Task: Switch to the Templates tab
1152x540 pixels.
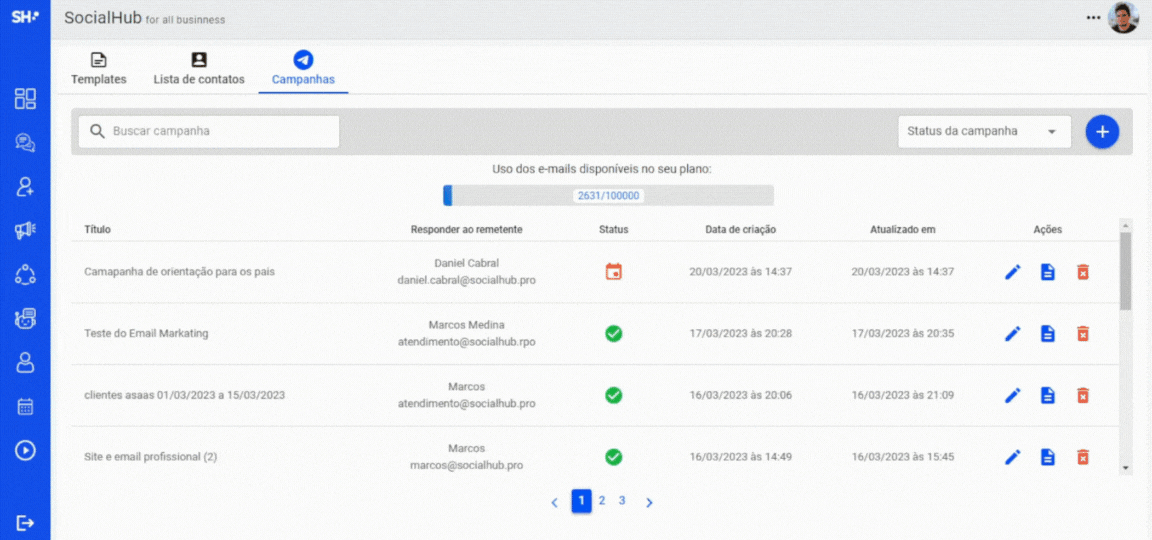Action: 98,70
